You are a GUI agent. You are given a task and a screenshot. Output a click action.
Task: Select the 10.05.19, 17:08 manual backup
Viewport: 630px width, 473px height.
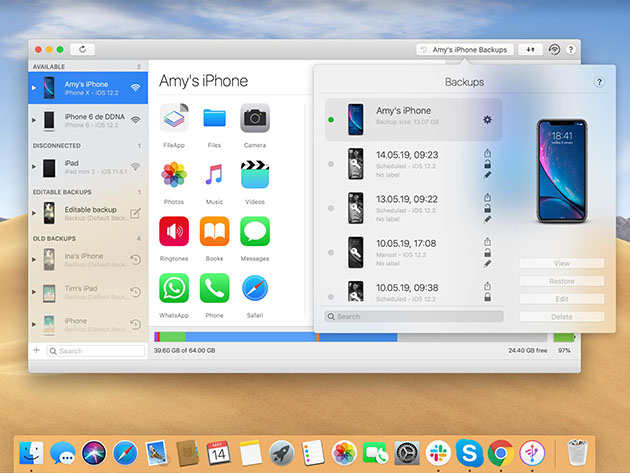point(413,252)
